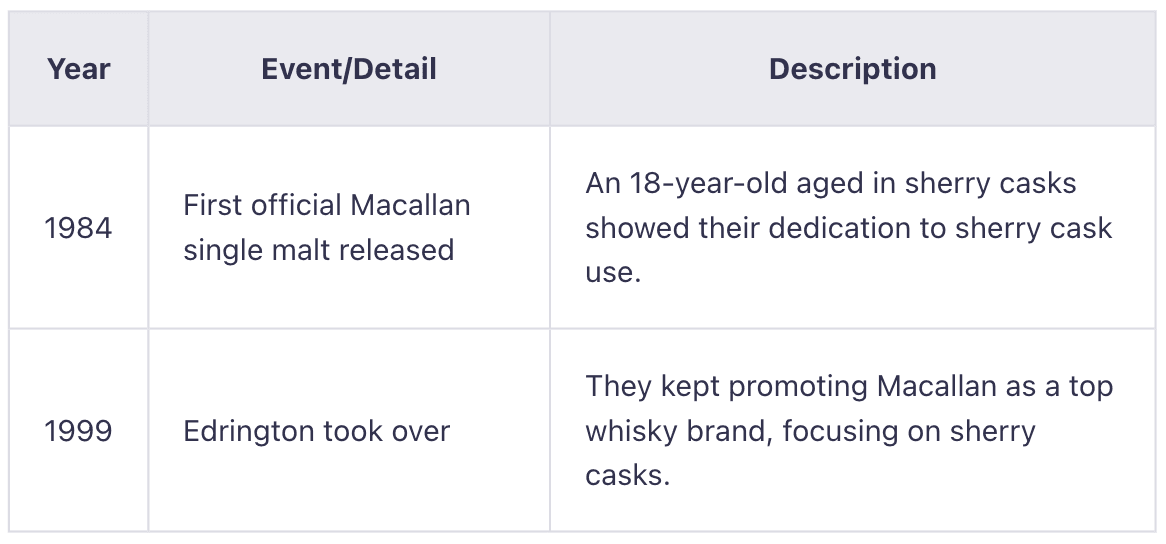Select the 1984 year cell
1166x544 pixels.
pyautogui.click(x=79, y=228)
